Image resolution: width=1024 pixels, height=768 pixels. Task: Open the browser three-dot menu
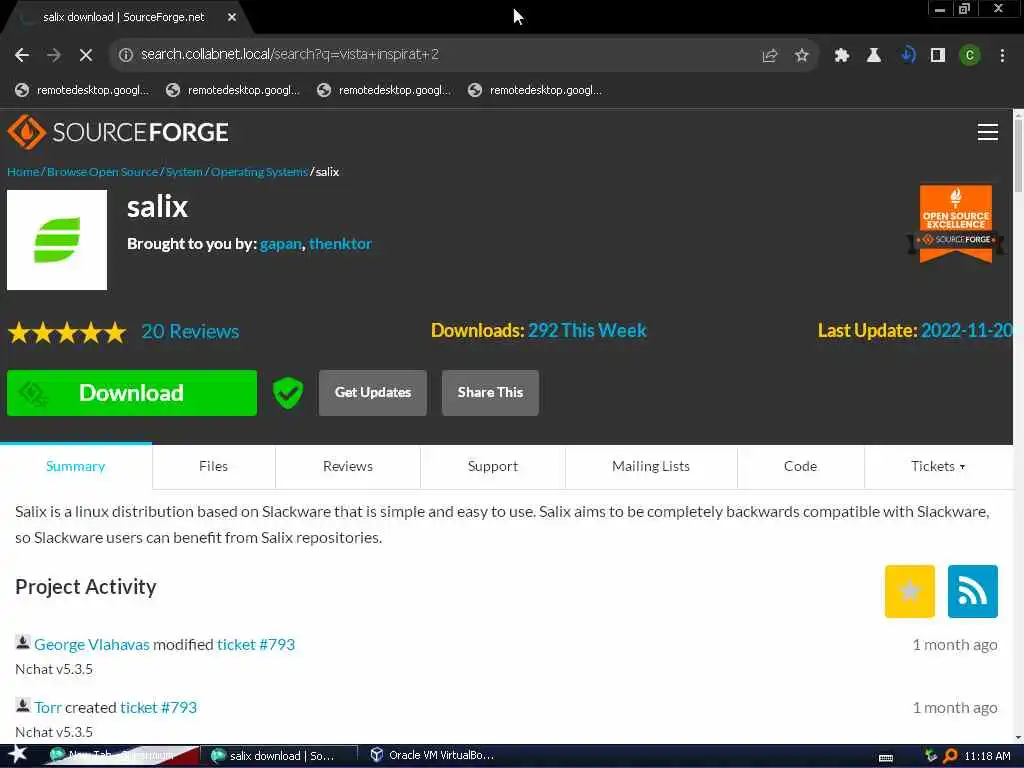(x=1002, y=56)
